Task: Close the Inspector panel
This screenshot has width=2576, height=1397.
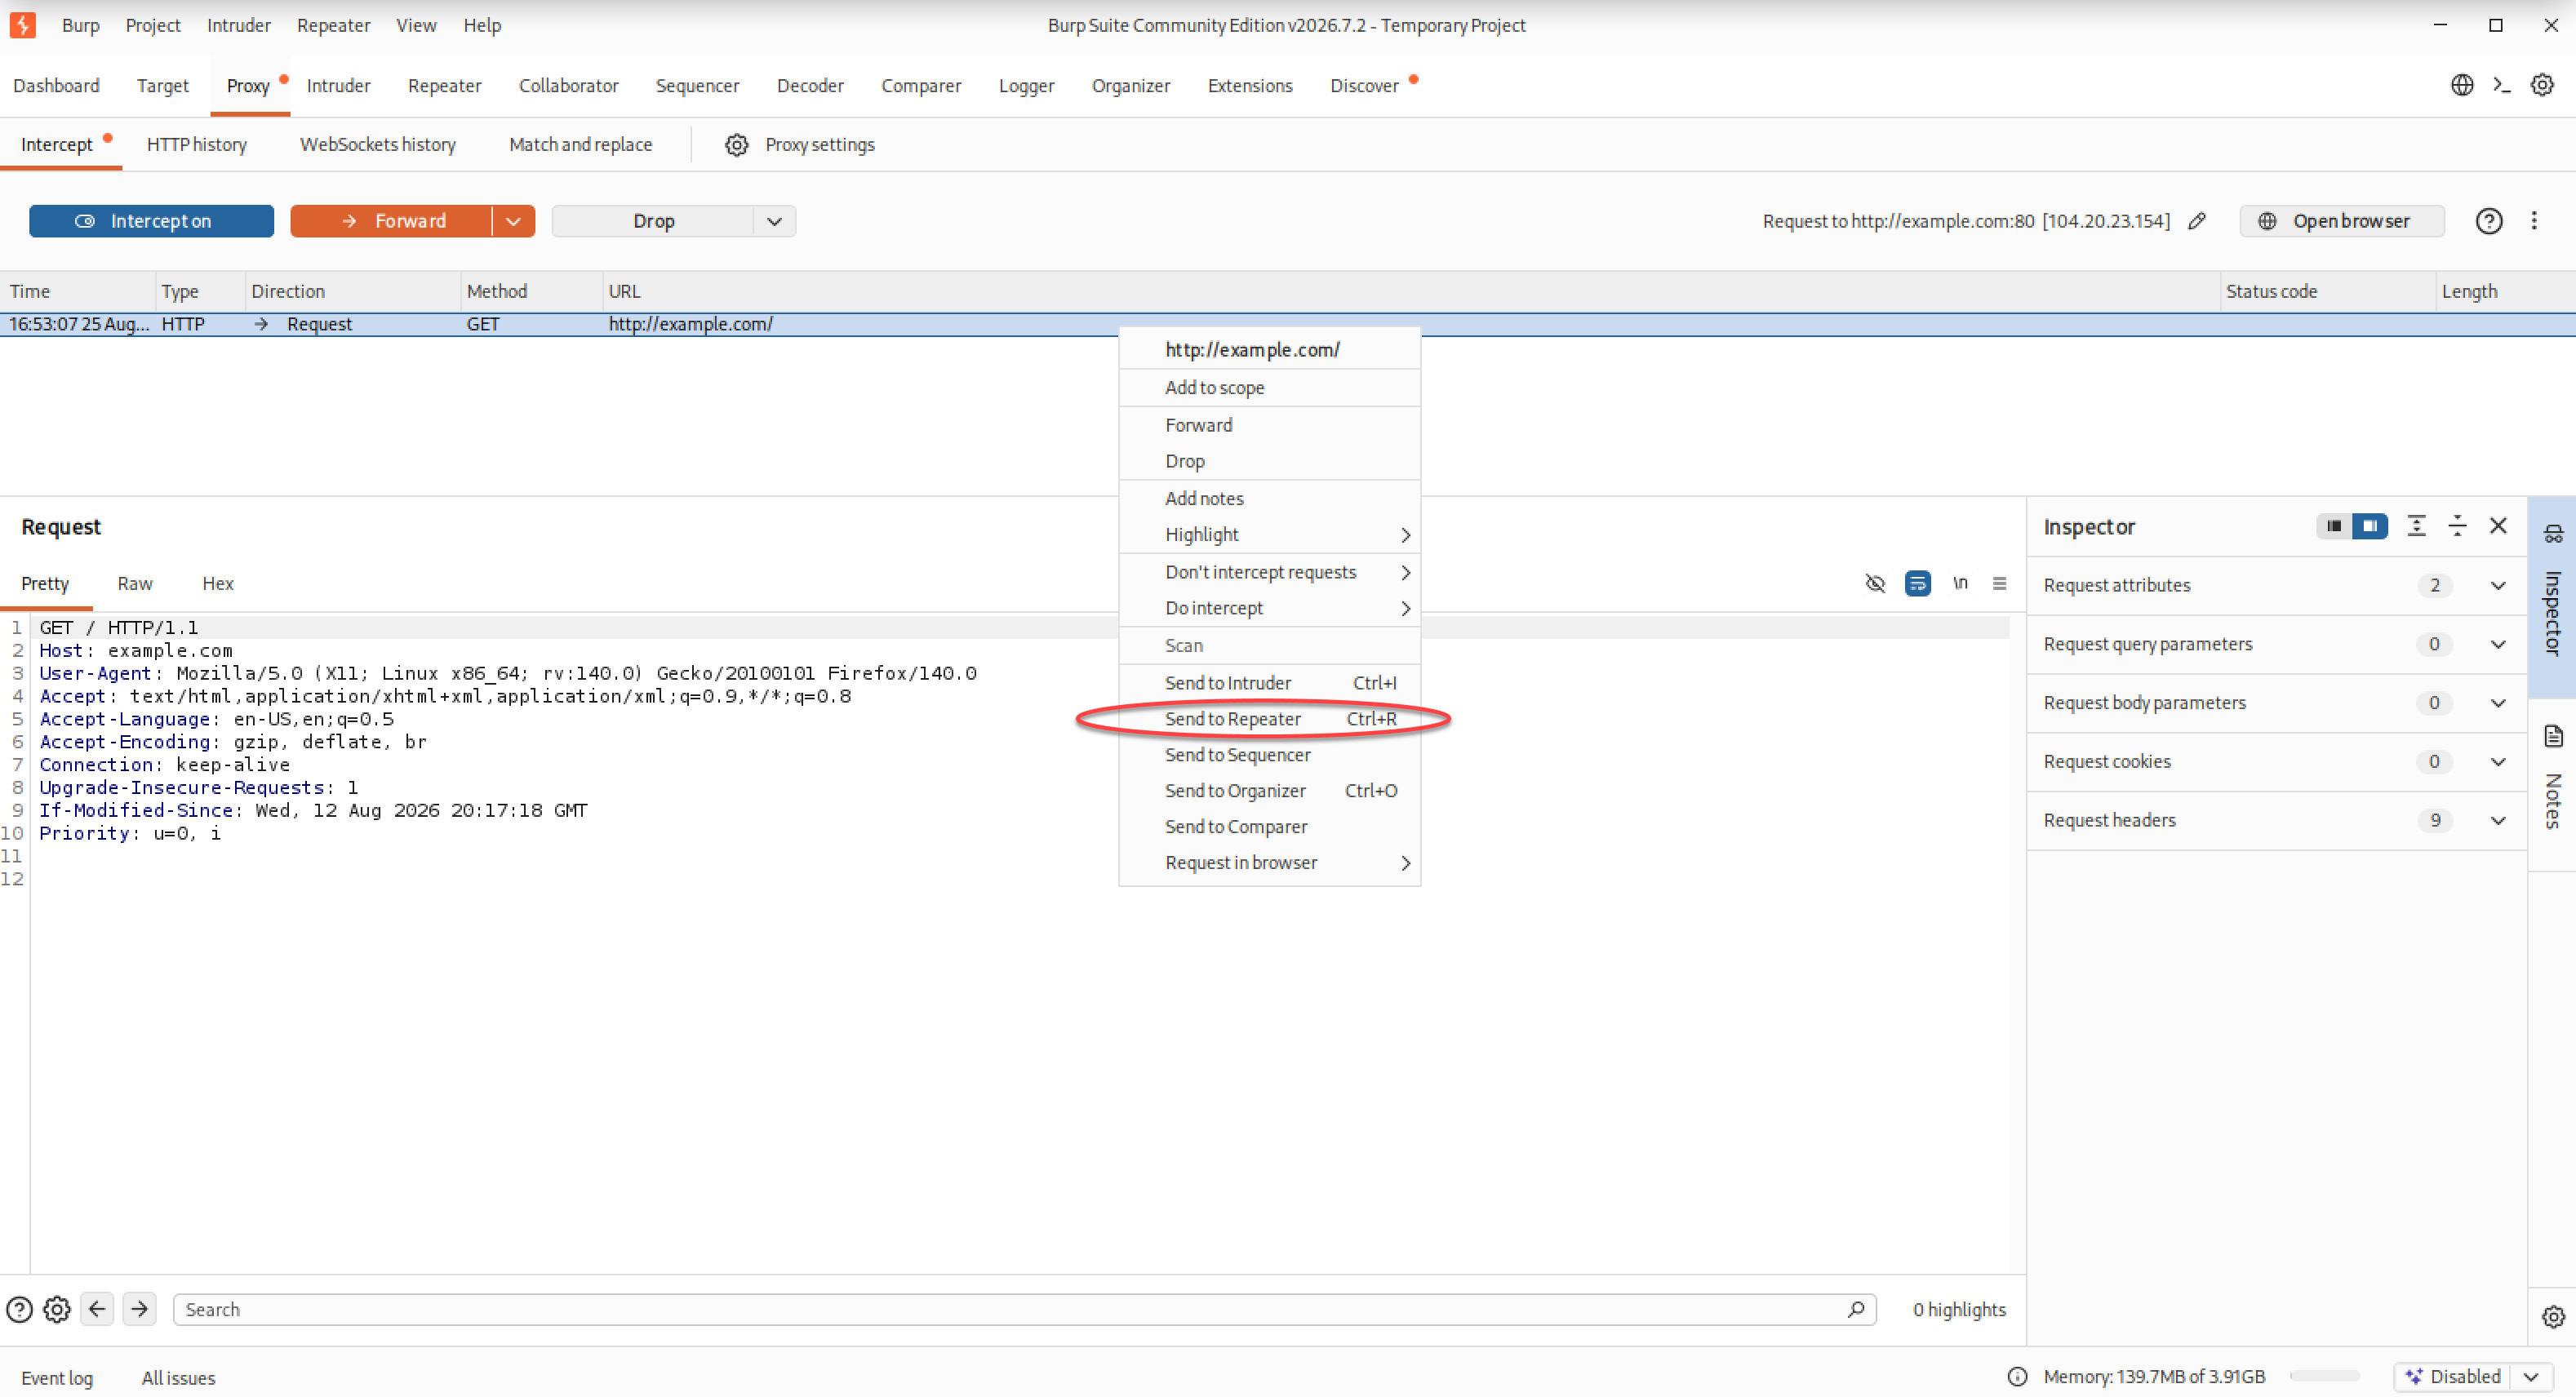Action: tap(2498, 526)
